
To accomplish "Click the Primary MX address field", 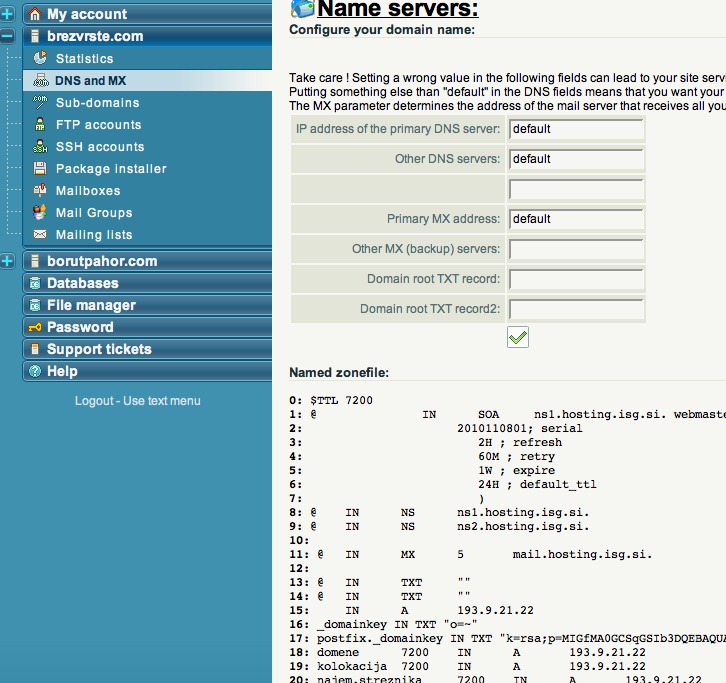I will pos(576,219).
